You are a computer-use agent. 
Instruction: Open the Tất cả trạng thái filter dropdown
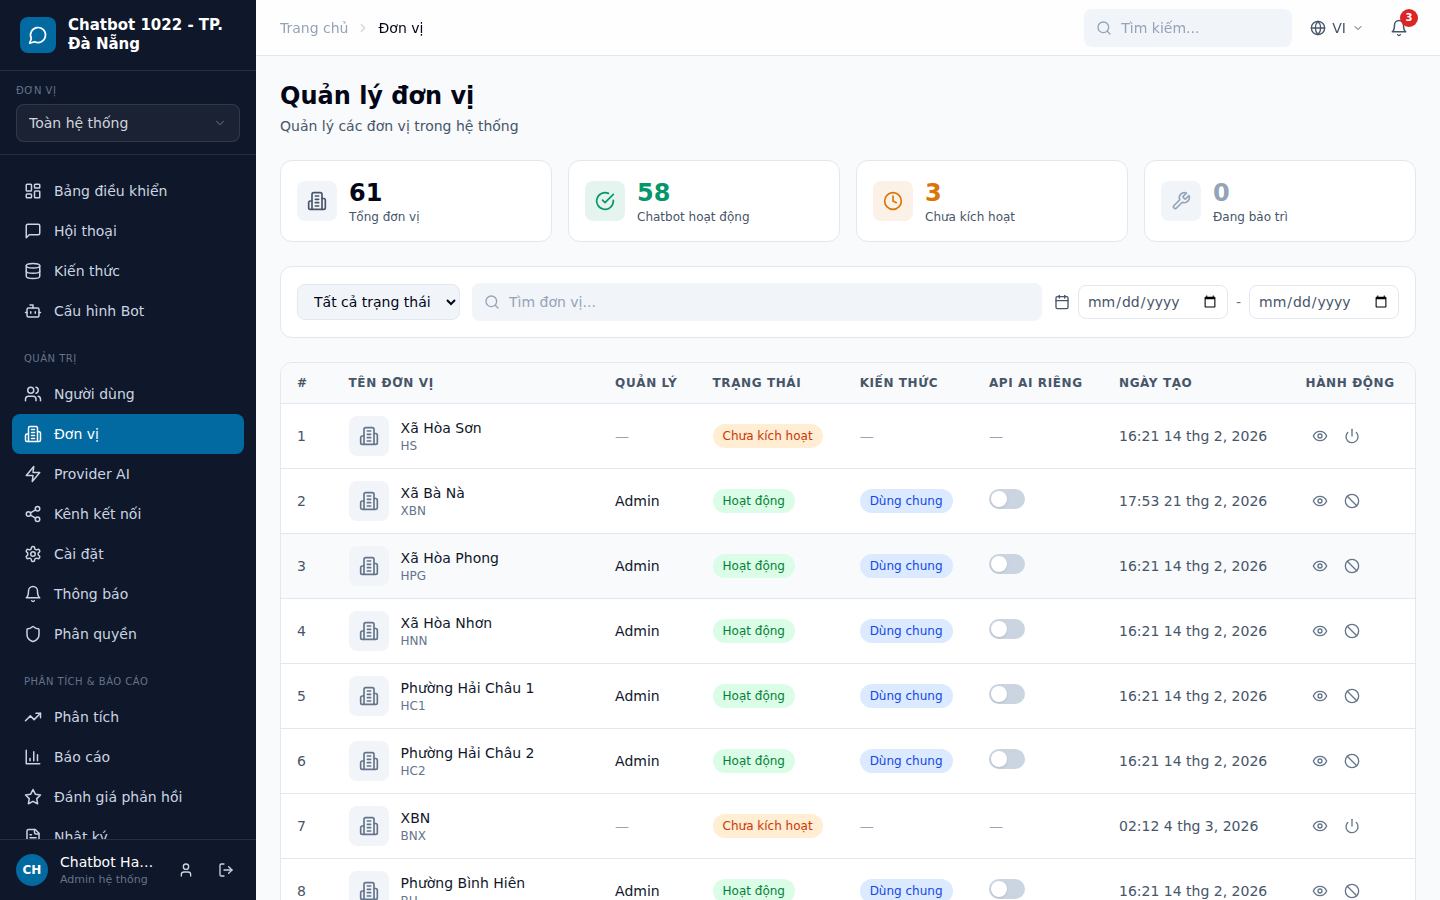click(x=378, y=302)
